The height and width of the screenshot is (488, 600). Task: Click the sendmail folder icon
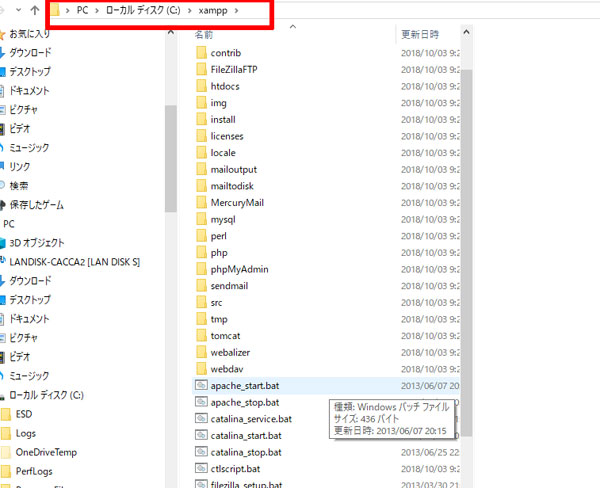[x=201, y=286]
